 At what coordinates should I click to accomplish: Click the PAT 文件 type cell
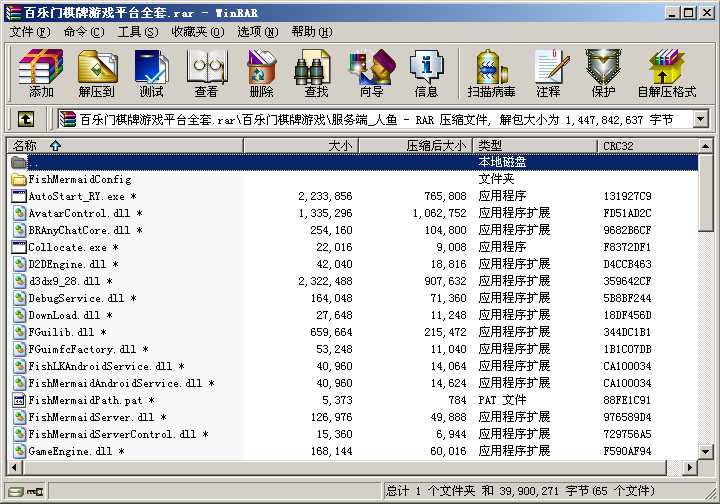tap(502, 400)
